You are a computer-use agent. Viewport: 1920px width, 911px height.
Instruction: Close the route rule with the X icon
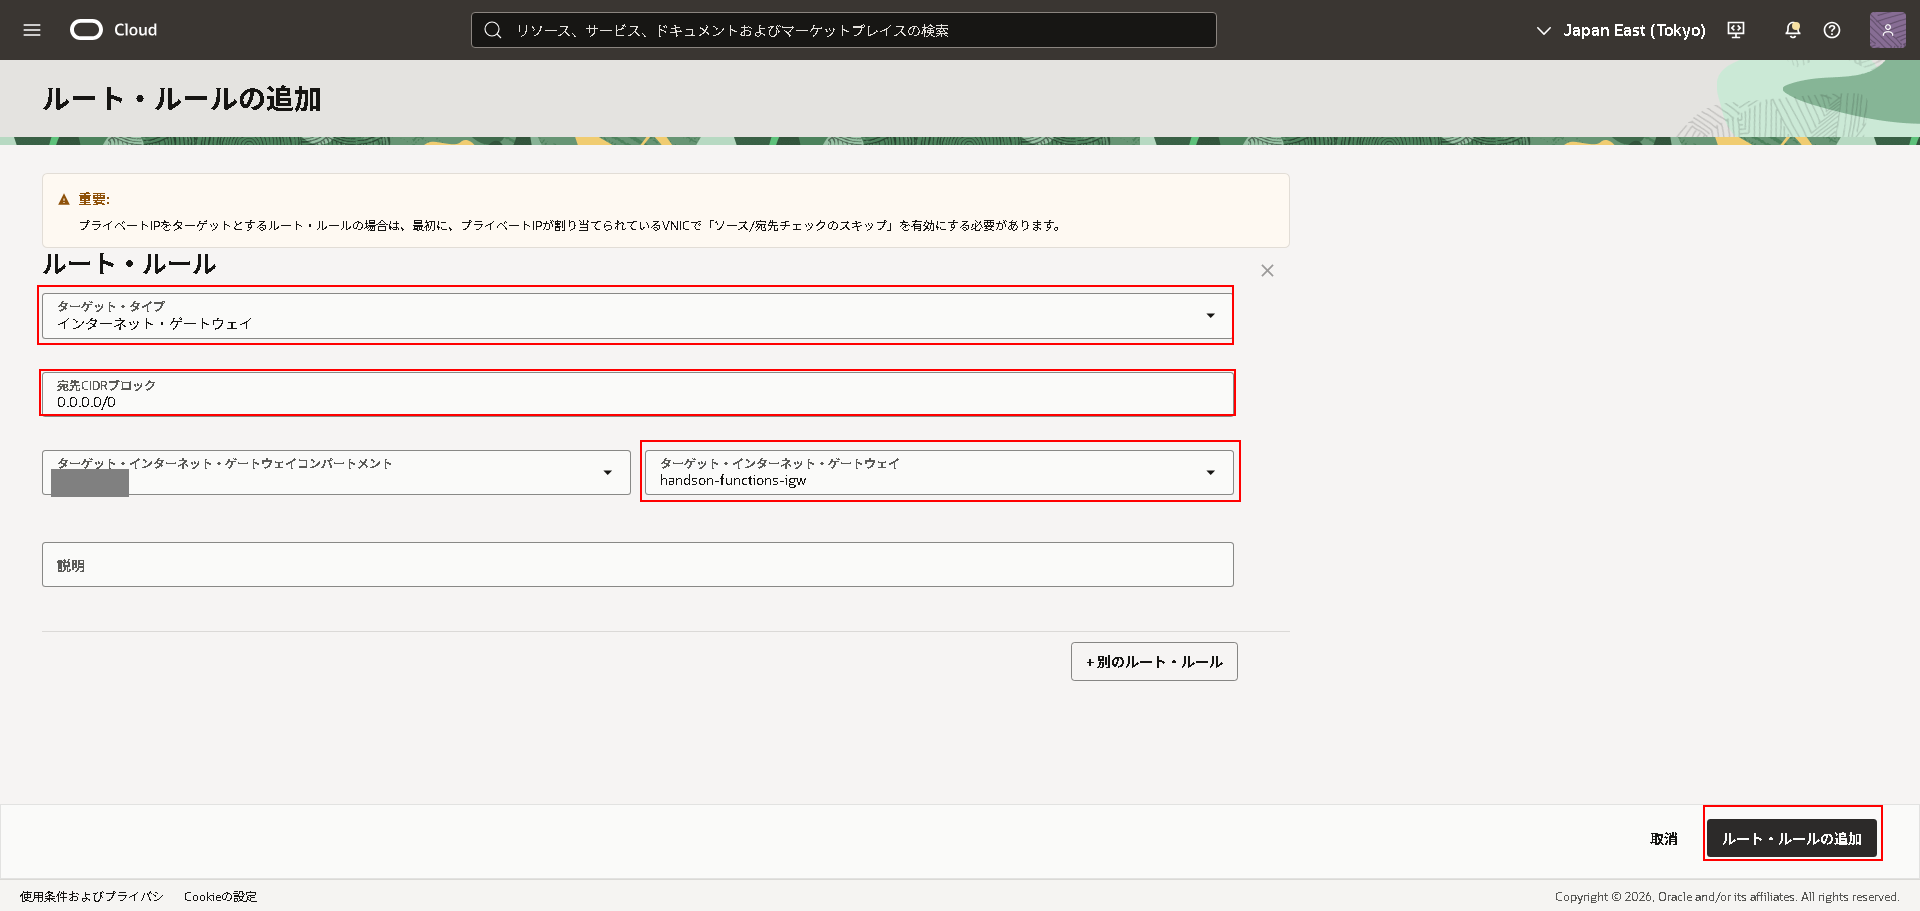(1267, 271)
